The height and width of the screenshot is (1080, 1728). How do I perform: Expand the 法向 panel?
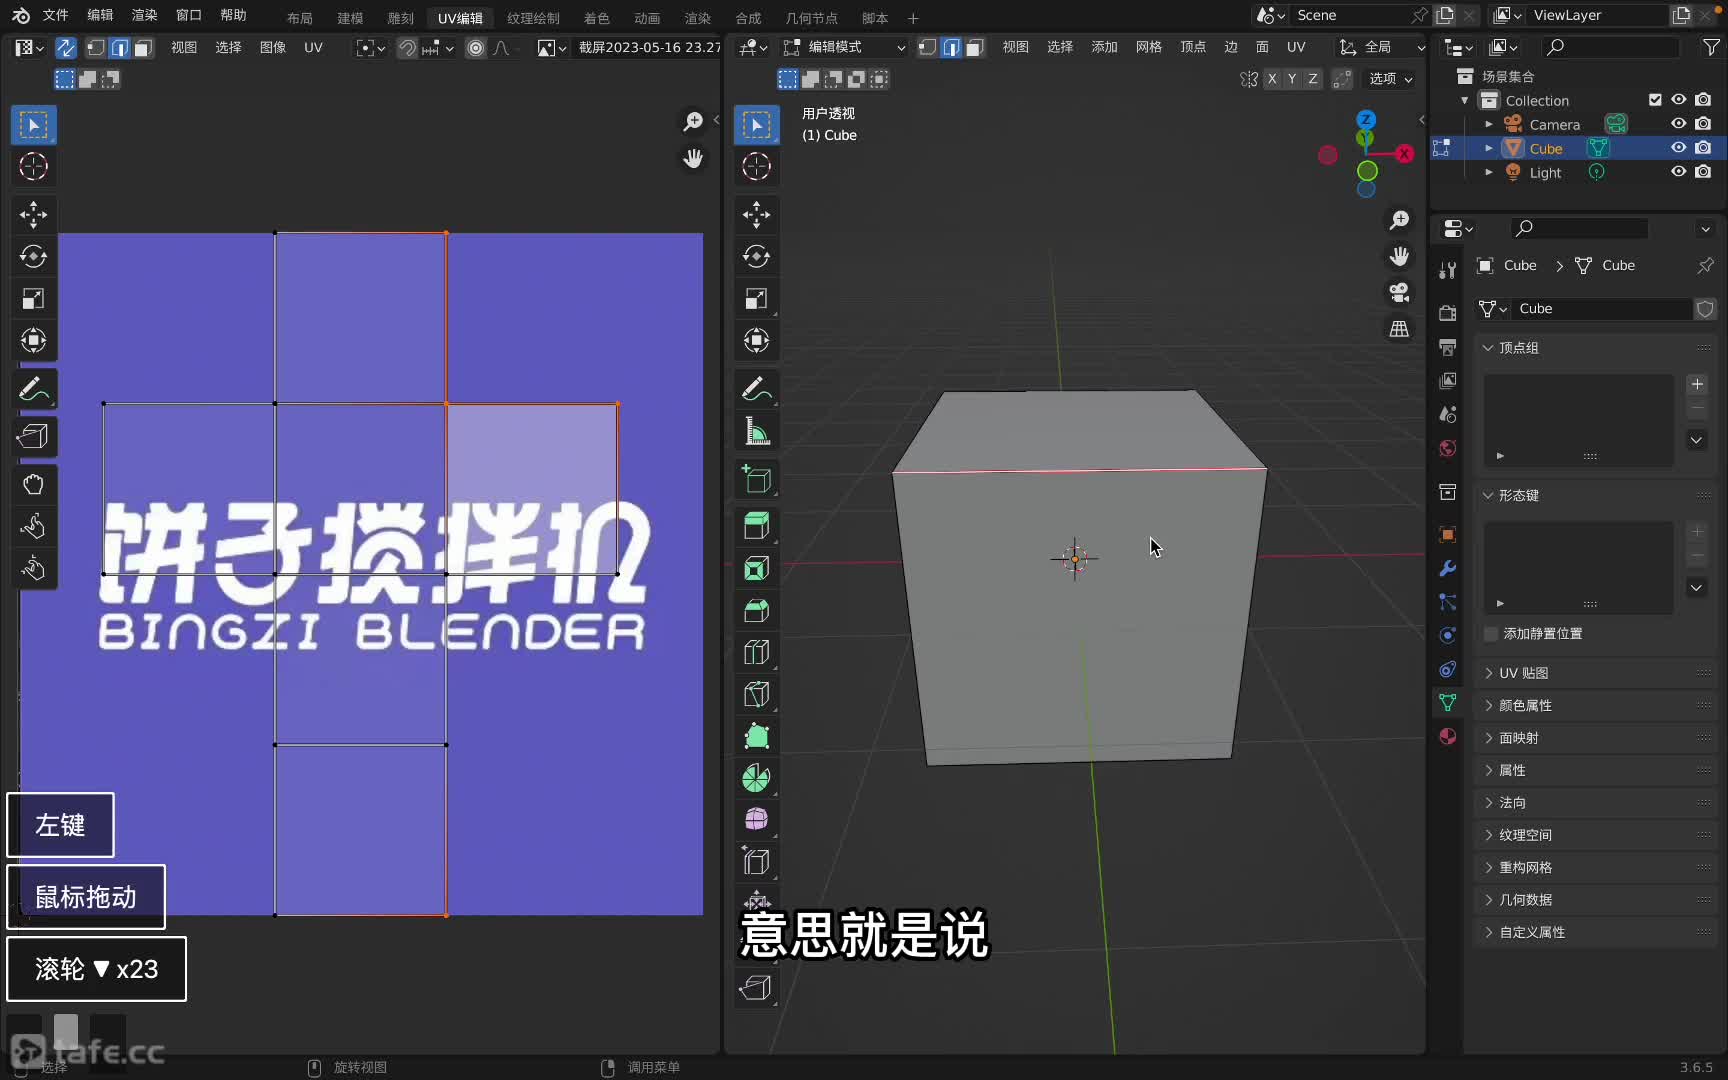[x=1512, y=803]
